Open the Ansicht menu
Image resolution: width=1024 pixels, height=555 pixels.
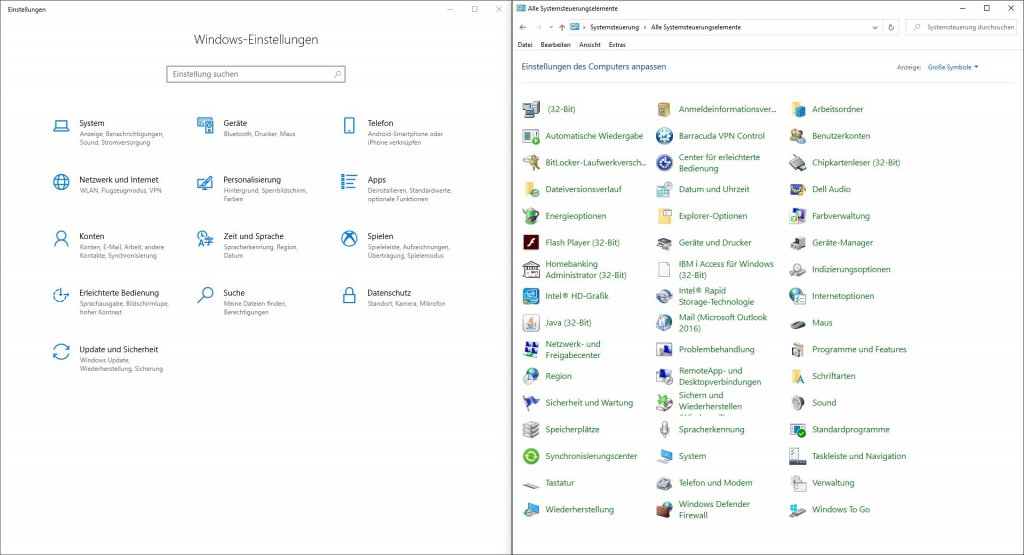tap(590, 45)
